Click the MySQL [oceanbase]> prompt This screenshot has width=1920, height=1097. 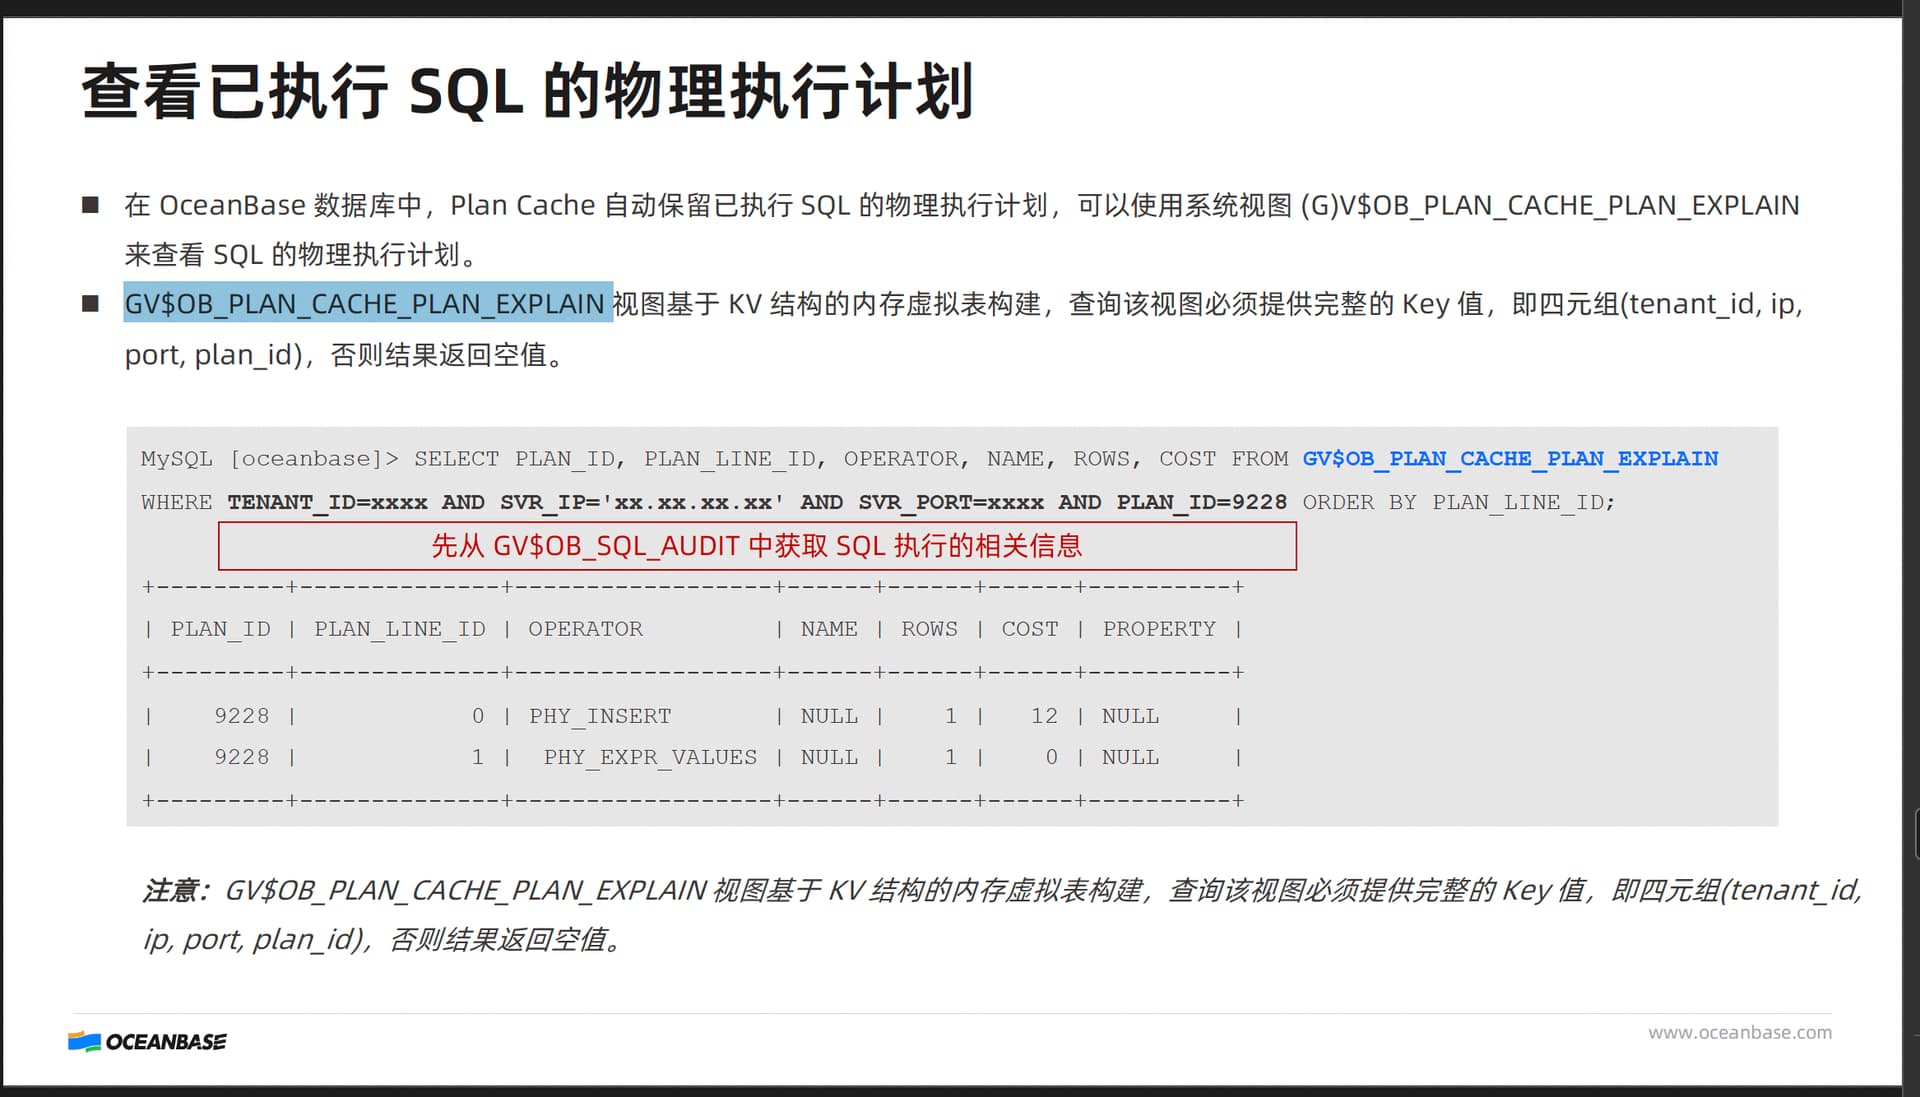[x=270, y=458]
